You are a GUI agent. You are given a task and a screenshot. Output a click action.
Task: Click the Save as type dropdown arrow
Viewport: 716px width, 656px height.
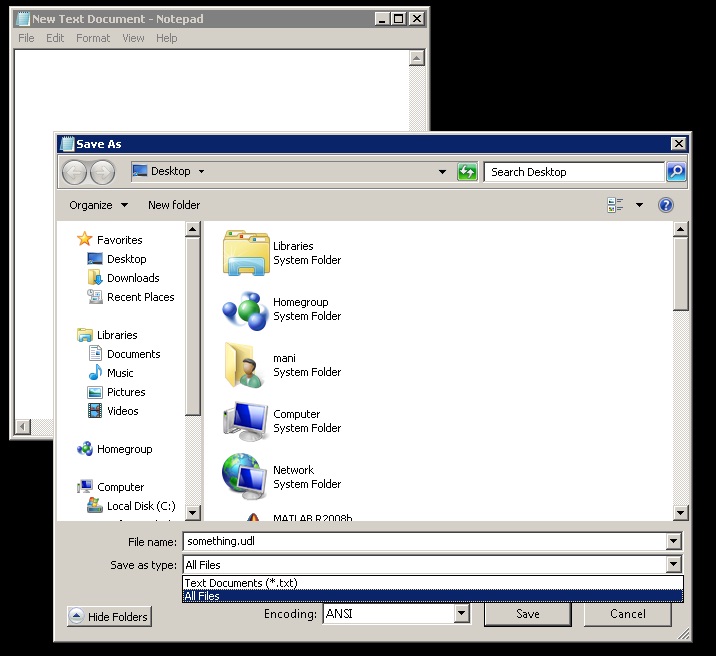click(673, 564)
